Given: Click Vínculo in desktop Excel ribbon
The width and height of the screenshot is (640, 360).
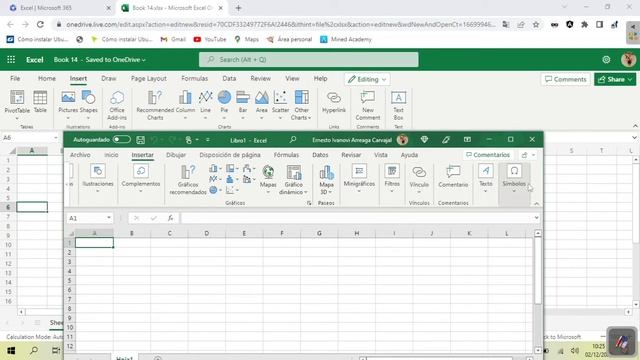Looking at the screenshot, I should pyautogui.click(x=419, y=178).
